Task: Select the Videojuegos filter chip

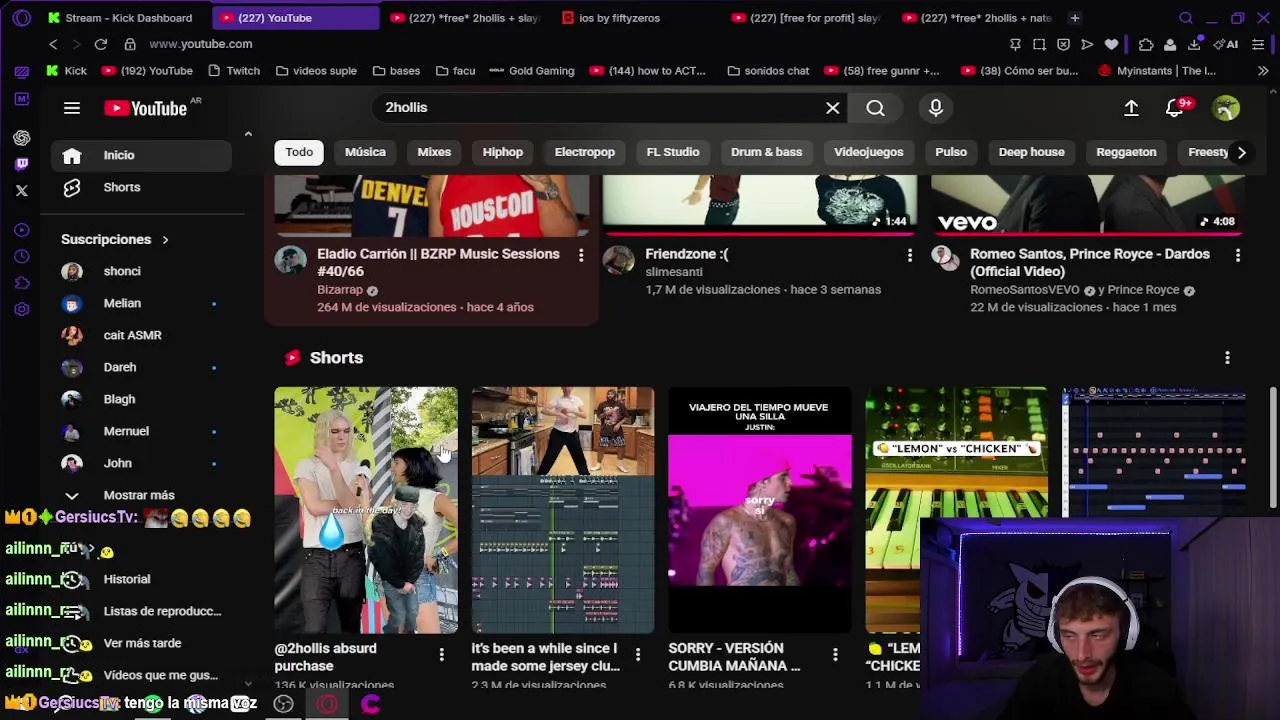Action: [x=869, y=152]
